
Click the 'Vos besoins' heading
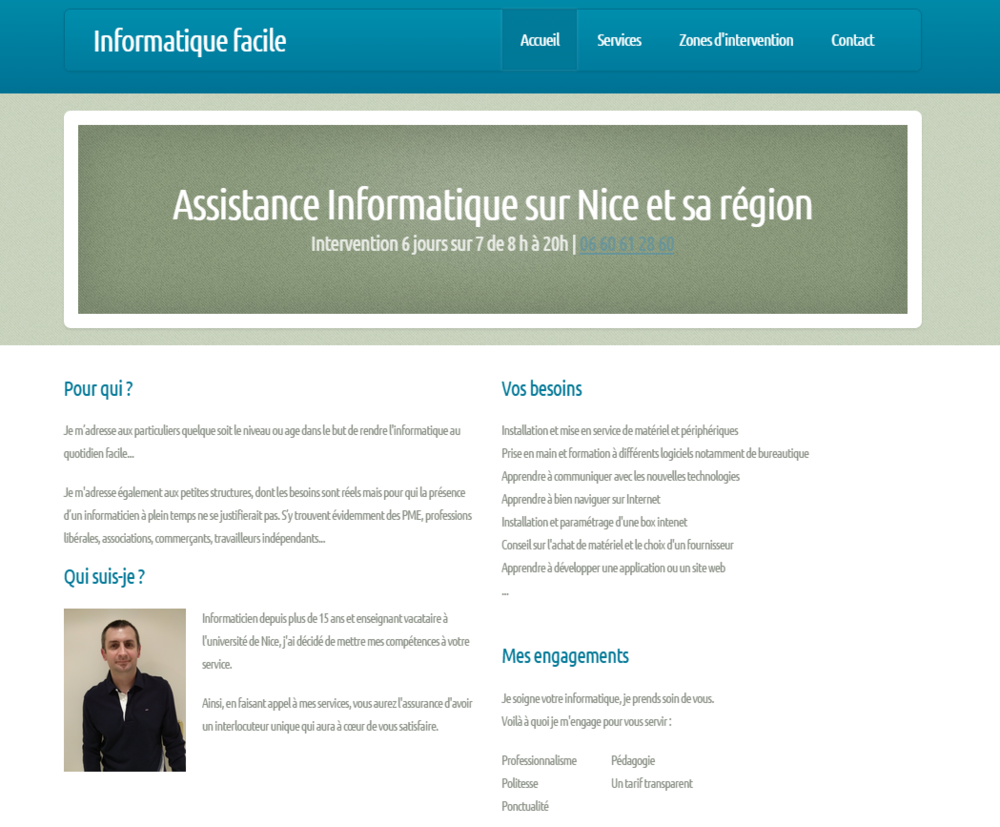[541, 389]
